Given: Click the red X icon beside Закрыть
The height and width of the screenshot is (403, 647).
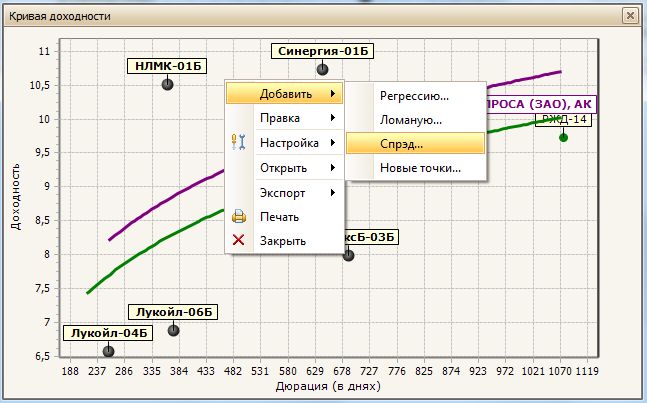Looking at the screenshot, I should [x=238, y=240].
